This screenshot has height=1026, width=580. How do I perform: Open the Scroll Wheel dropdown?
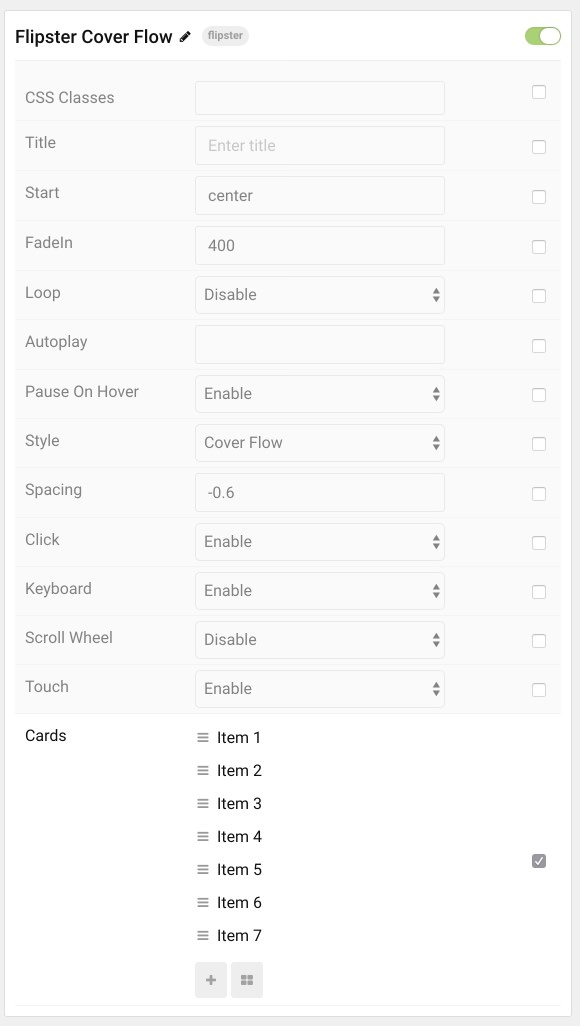point(319,640)
